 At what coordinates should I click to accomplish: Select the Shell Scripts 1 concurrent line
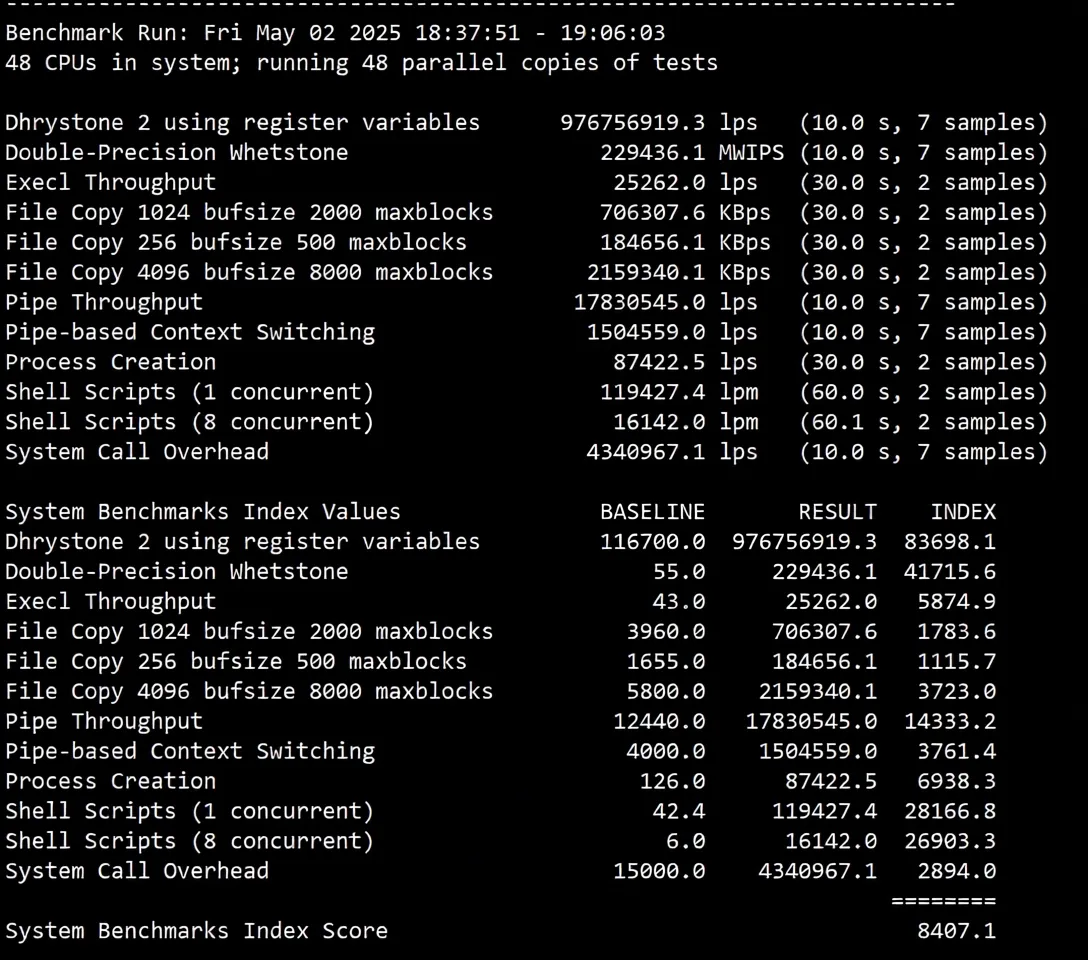tap(190, 392)
